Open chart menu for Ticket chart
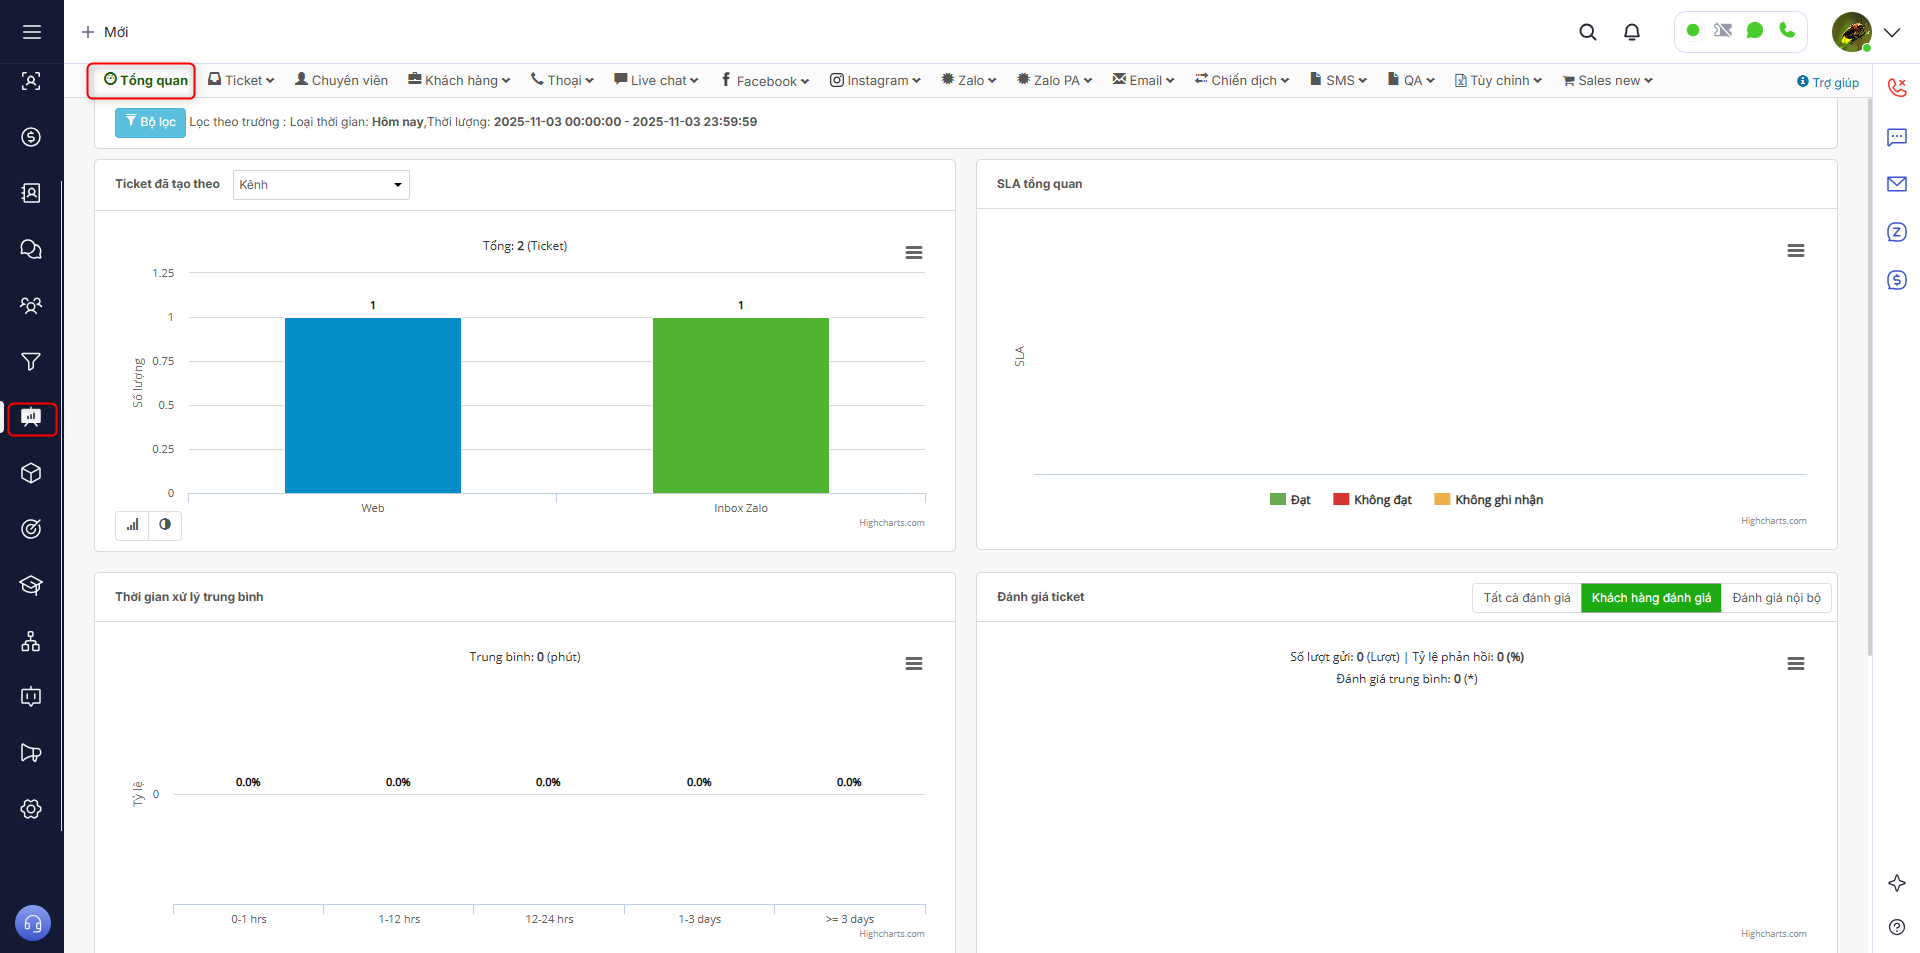The height and width of the screenshot is (953, 1920). [x=913, y=253]
